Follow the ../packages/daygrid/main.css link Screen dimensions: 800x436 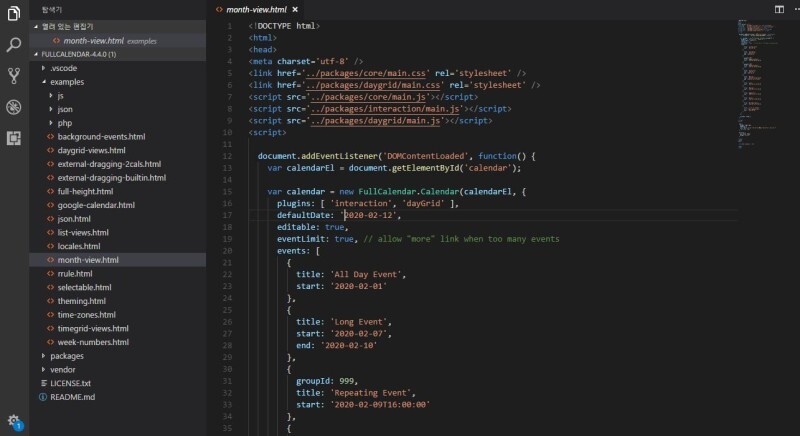pos(372,85)
